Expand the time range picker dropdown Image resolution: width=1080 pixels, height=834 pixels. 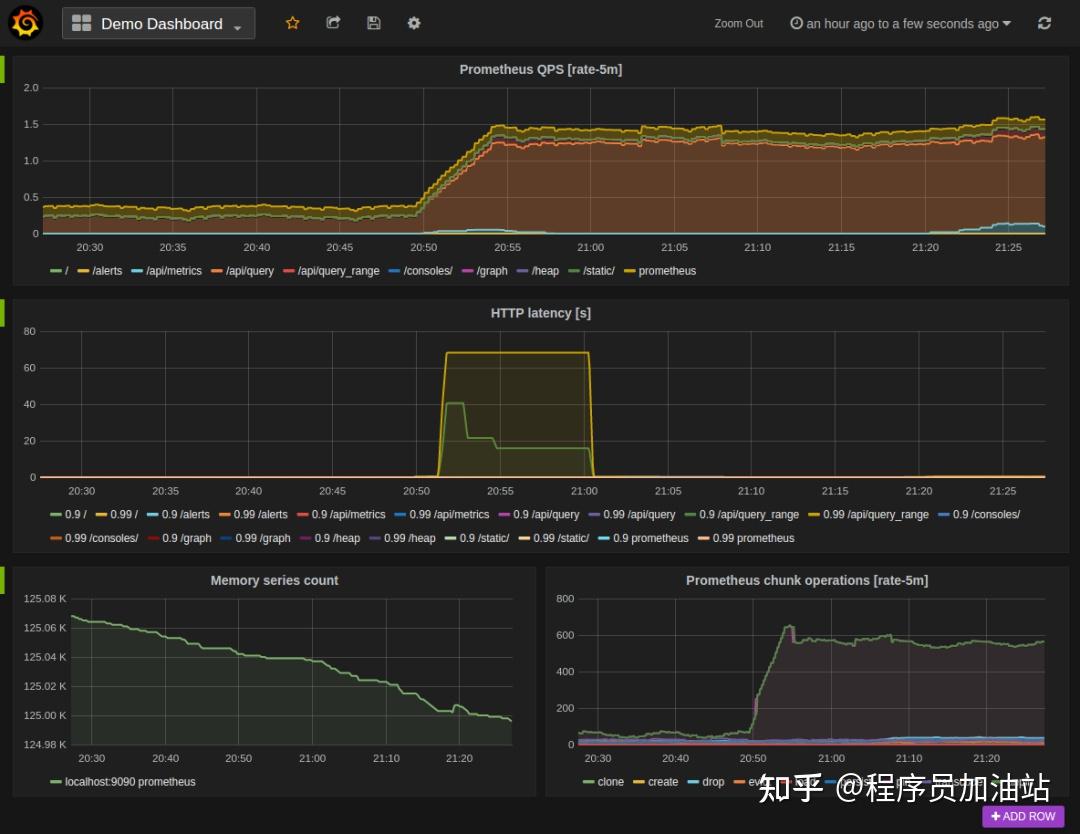tap(901, 23)
